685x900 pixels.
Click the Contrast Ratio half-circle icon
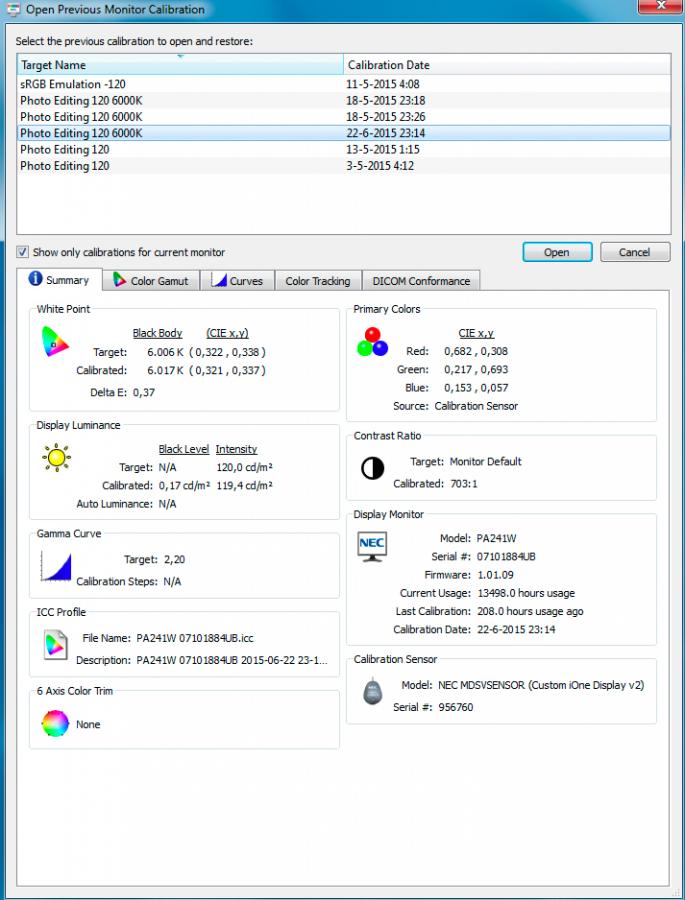pyautogui.click(x=372, y=468)
